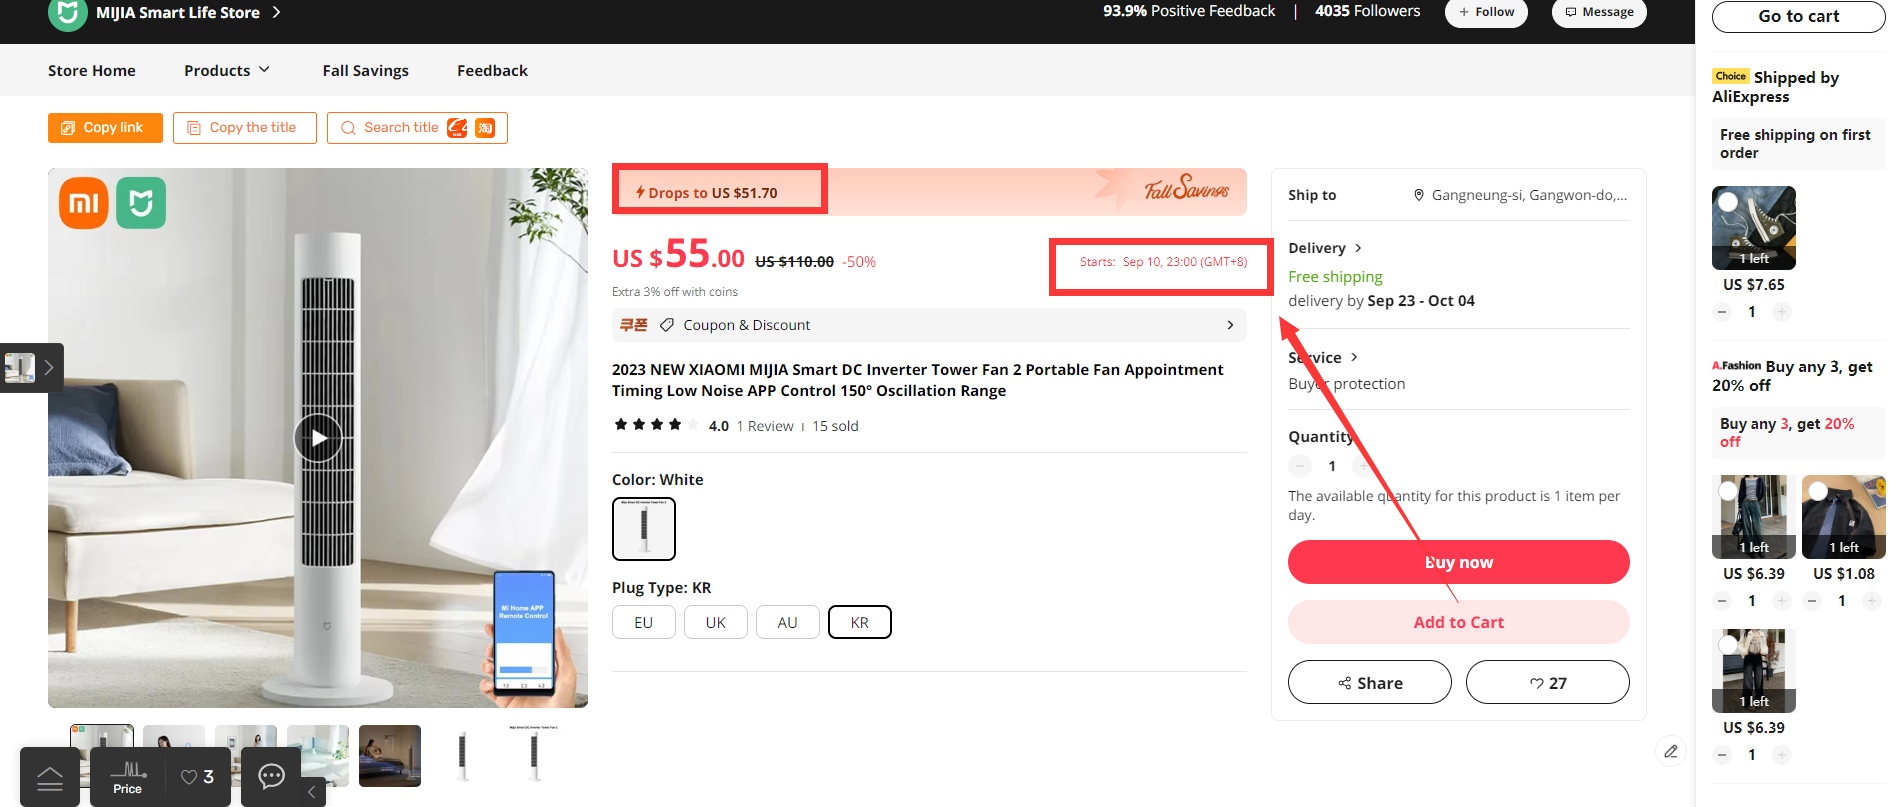Viewport: 1895px width, 807px height.
Task: Decrease quantity of US $7.65 sneakers
Action: click(1722, 312)
